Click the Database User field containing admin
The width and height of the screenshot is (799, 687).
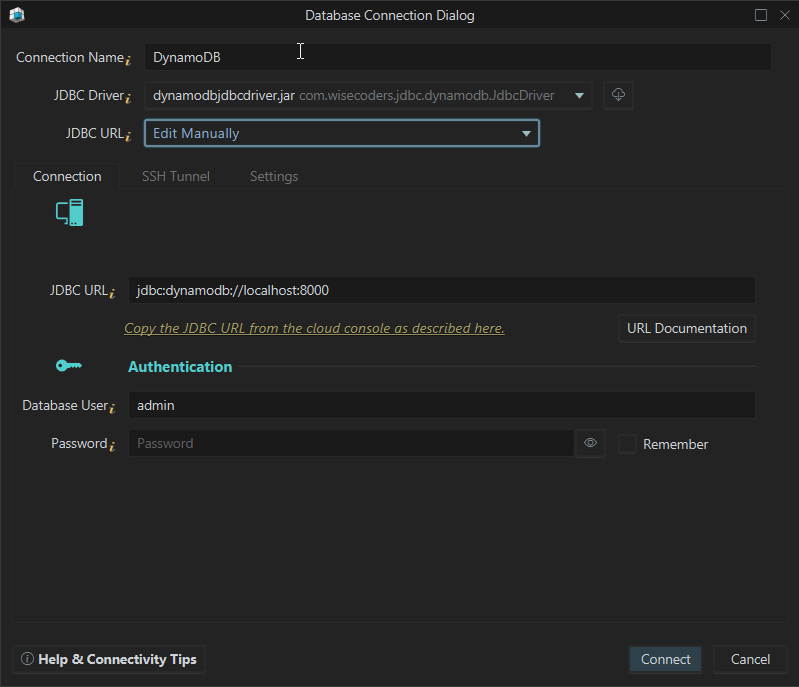tap(442, 405)
